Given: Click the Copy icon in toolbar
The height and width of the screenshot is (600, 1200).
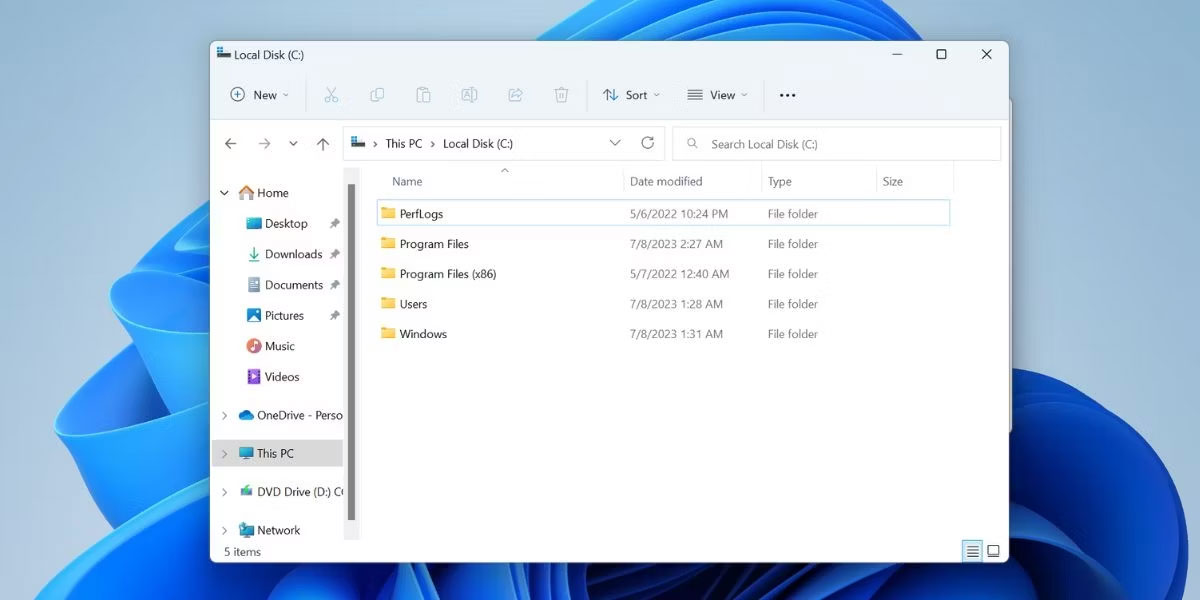Looking at the screenshot, I should pyautogui.click(x=377, y=95).
